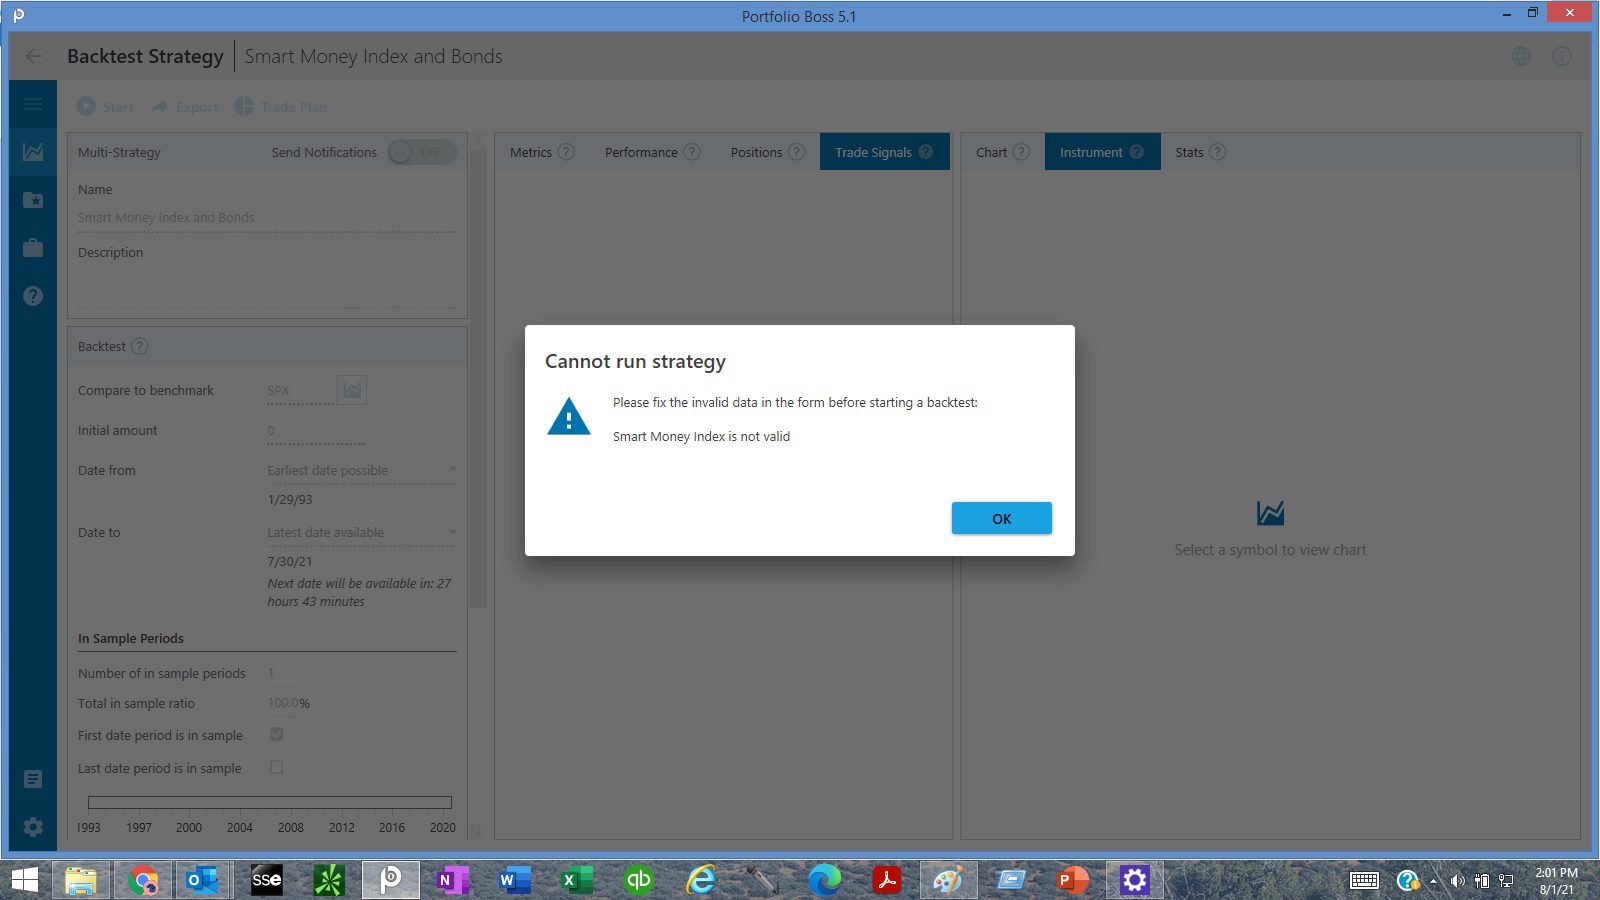Click the back arrow beside Backtest Strategy
The width and height of the screenshot is (1600, 900).
click(x=34, y=56)
